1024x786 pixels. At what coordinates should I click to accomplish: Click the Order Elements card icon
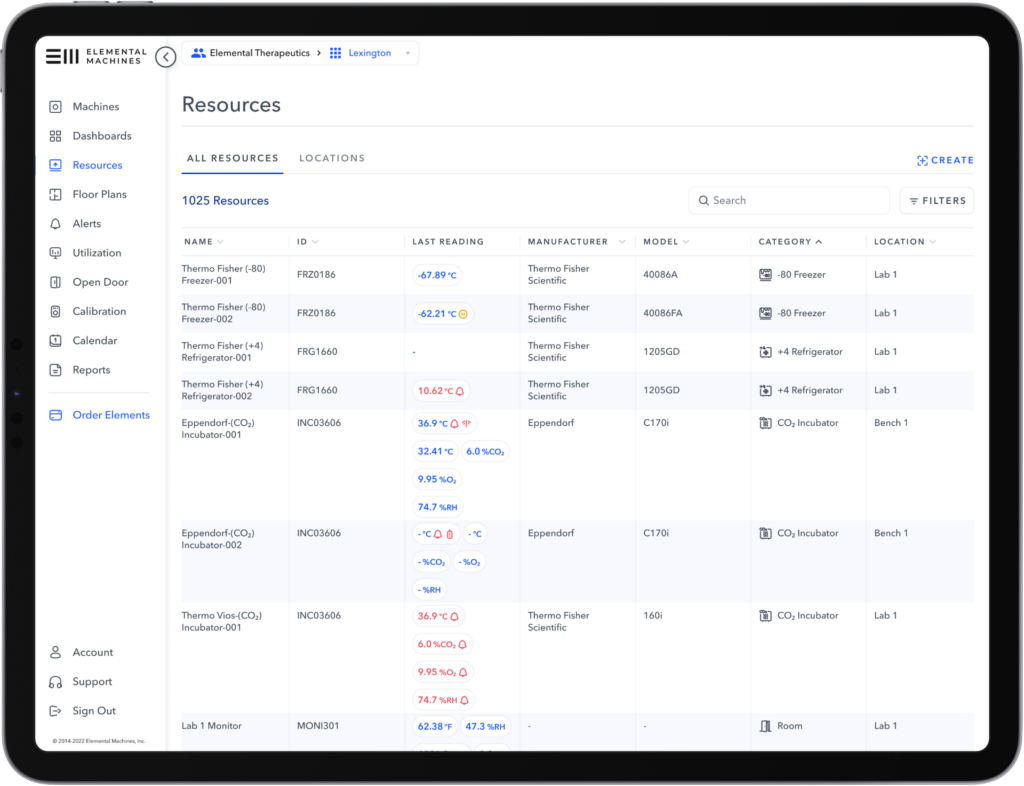(x=56, y=415)
